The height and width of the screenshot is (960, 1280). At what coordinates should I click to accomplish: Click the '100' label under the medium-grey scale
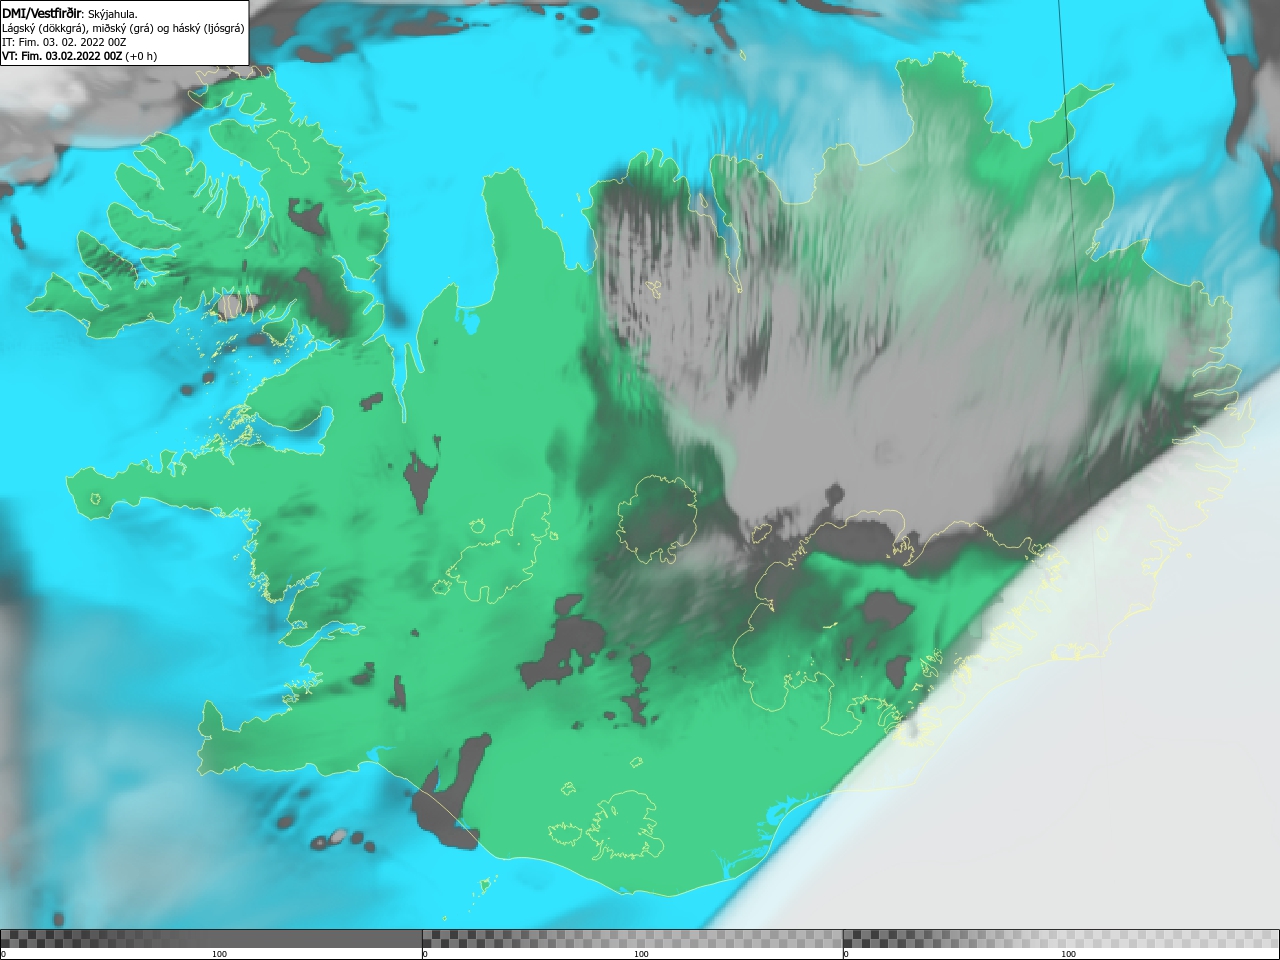(x=641, y=954)
